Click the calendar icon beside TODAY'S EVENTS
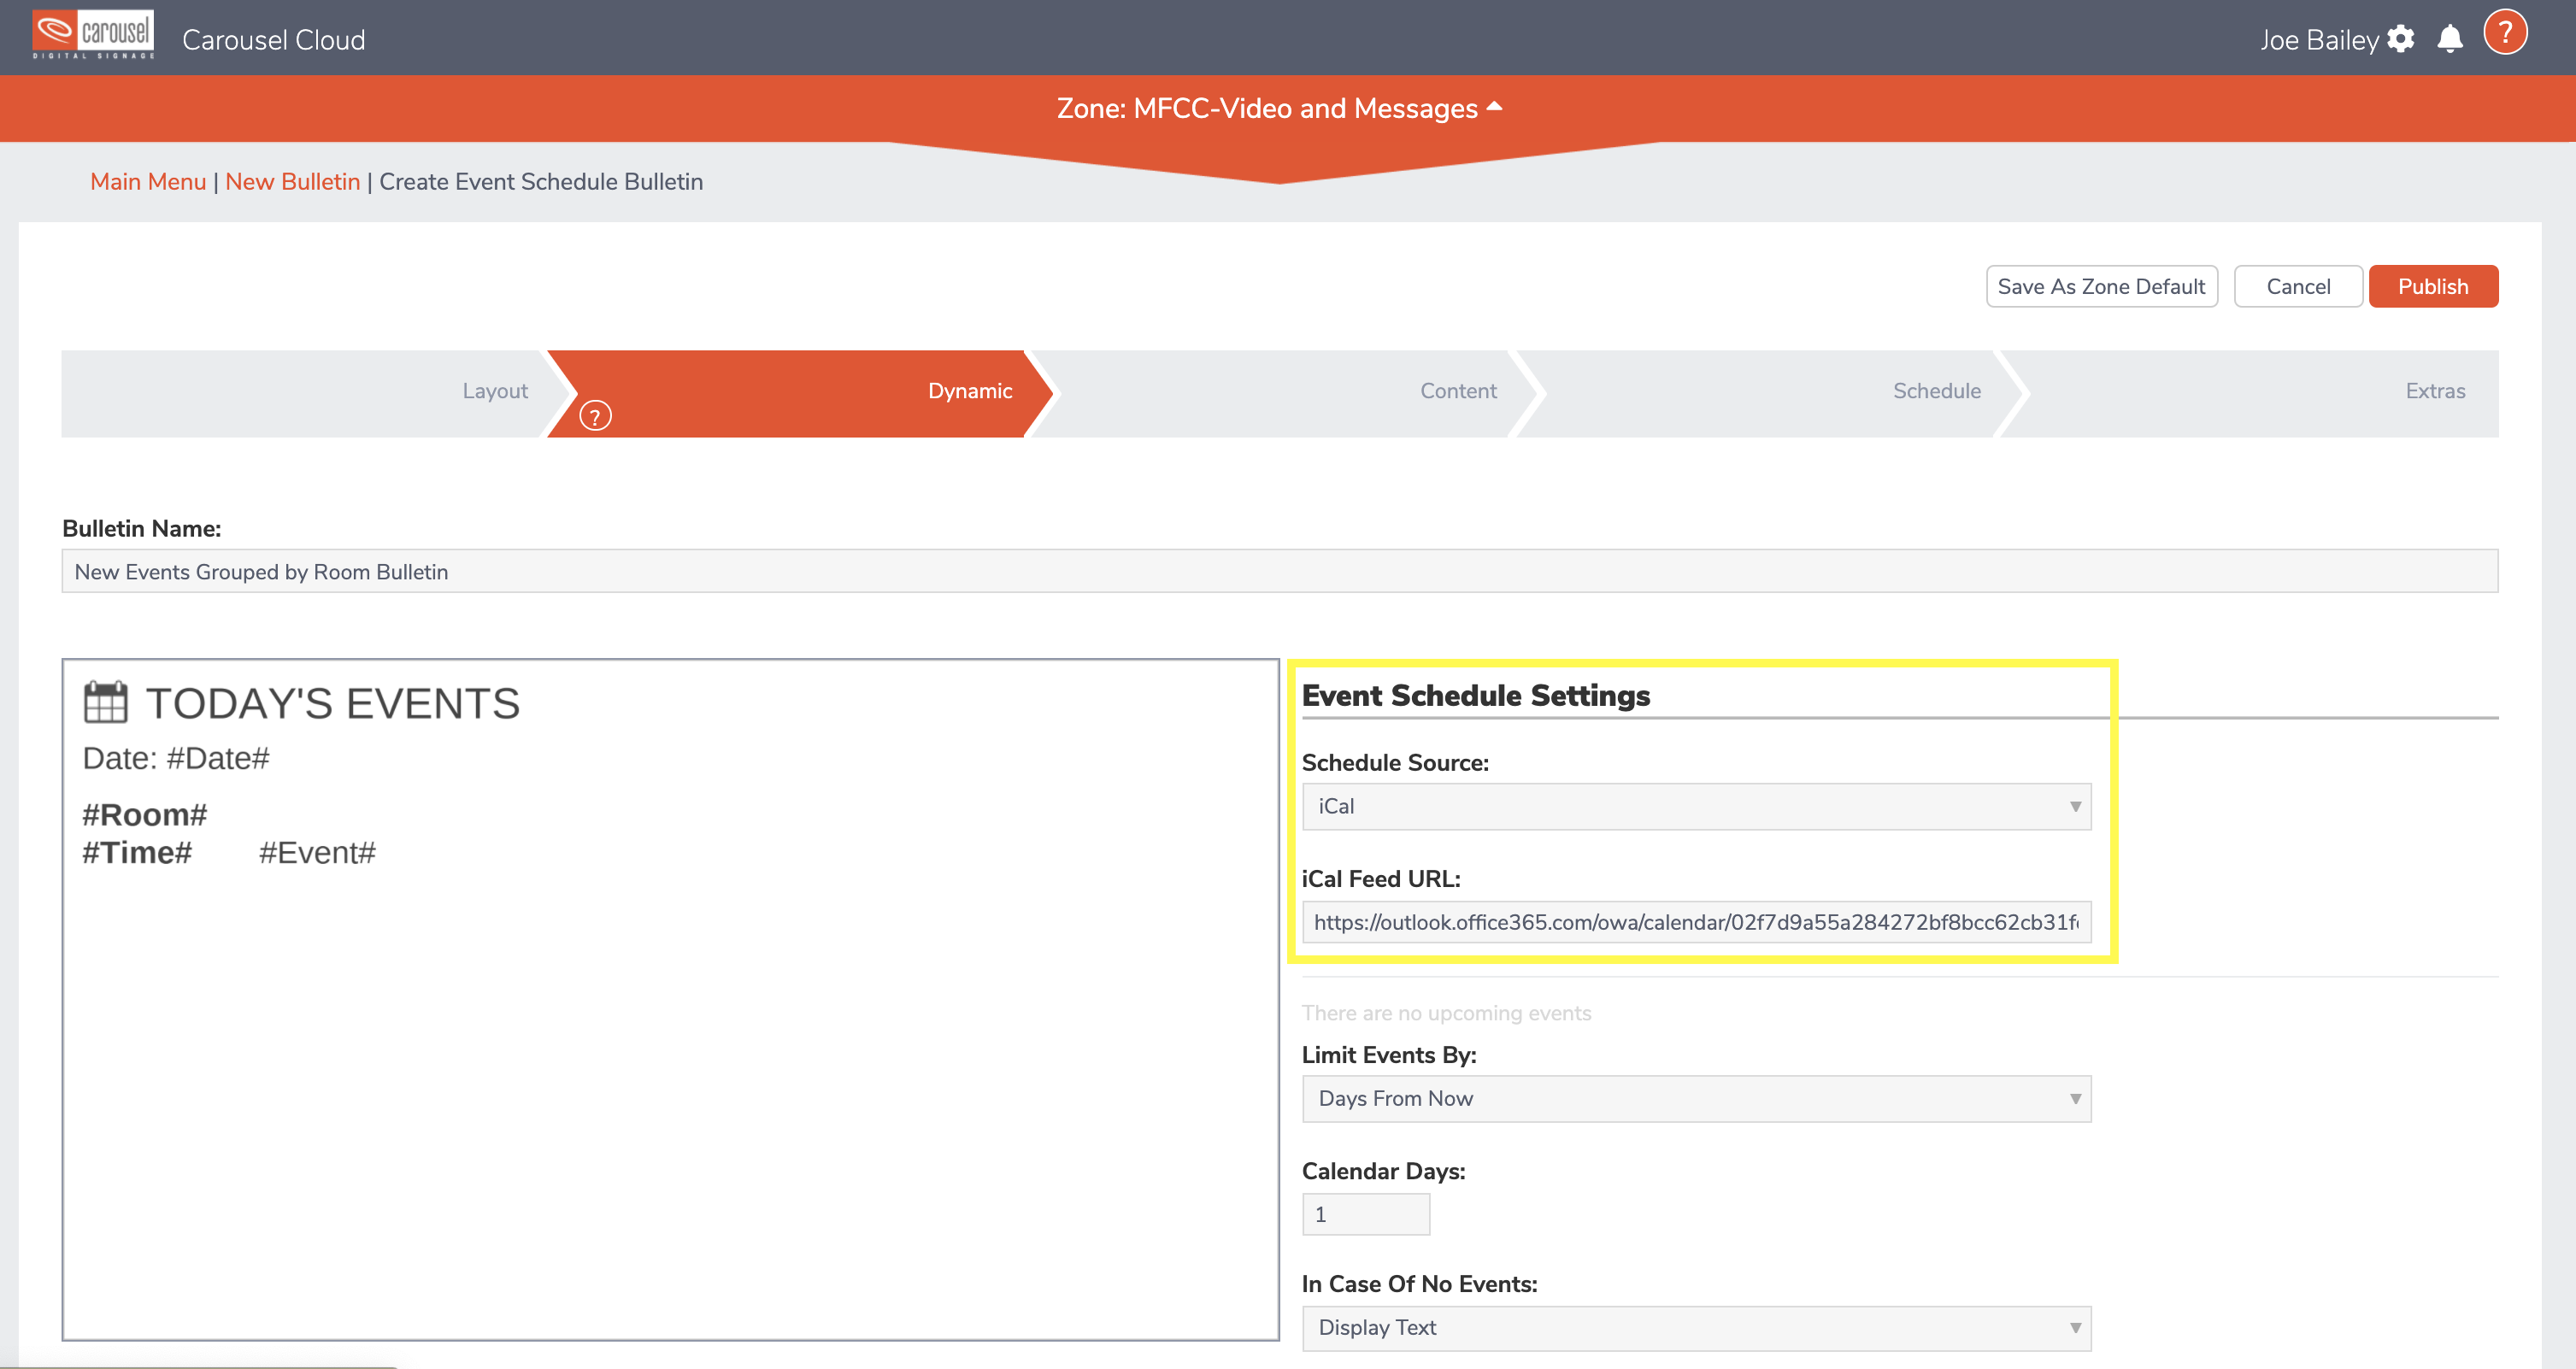 pyautogui.click(x=105, y=701)
